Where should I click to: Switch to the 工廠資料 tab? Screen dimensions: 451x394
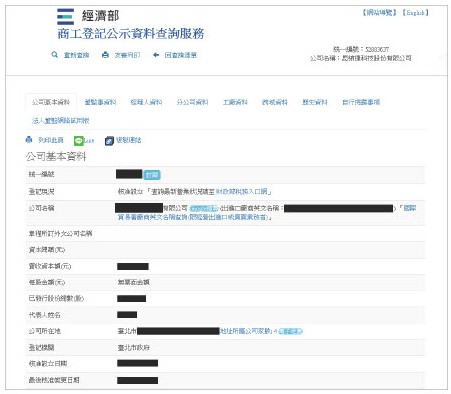(x=235, y=102)
